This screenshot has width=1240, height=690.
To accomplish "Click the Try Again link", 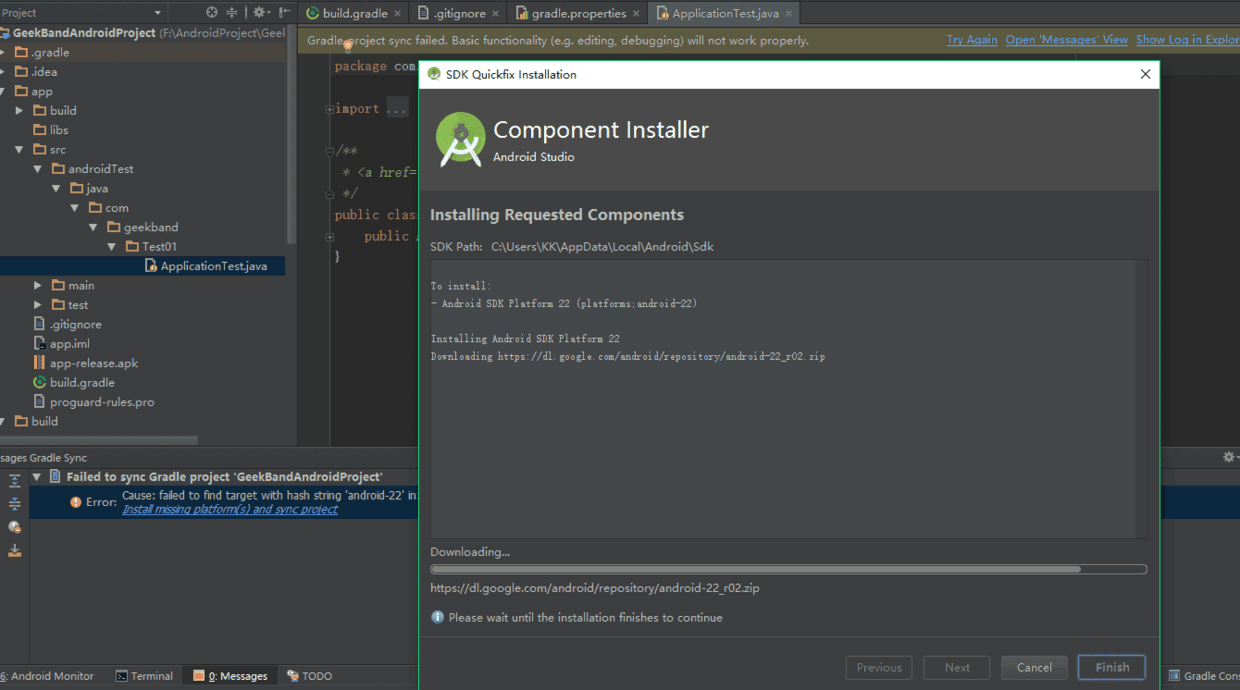I will click(972, 40).
